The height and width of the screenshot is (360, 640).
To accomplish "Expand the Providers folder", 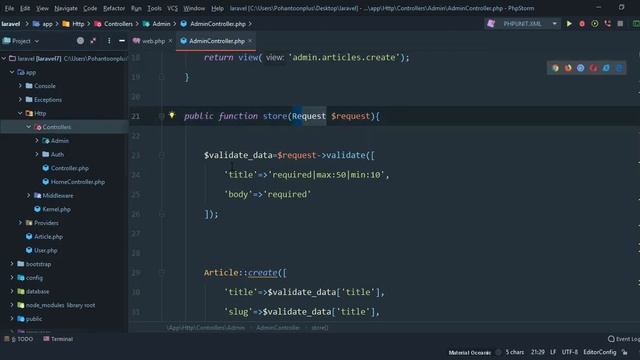I will click(20, 223).
